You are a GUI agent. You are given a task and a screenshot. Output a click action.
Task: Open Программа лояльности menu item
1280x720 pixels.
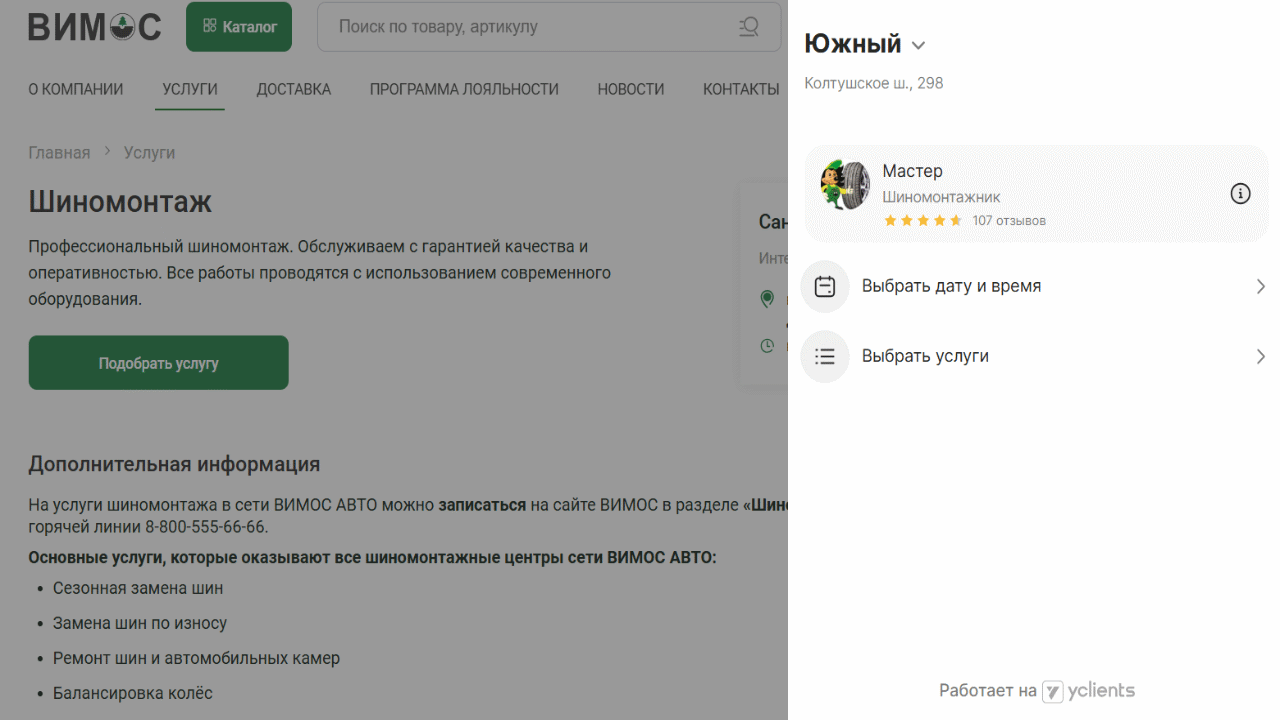coord(464,89)
